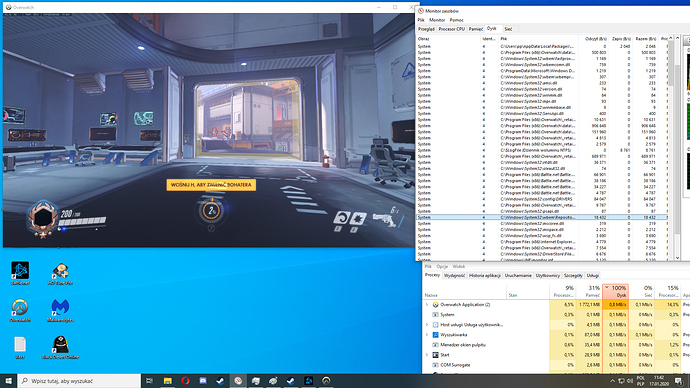Expand the Wyszukiwarka process entry
This screenshot has width=690, height=388.
pos(426,335)
